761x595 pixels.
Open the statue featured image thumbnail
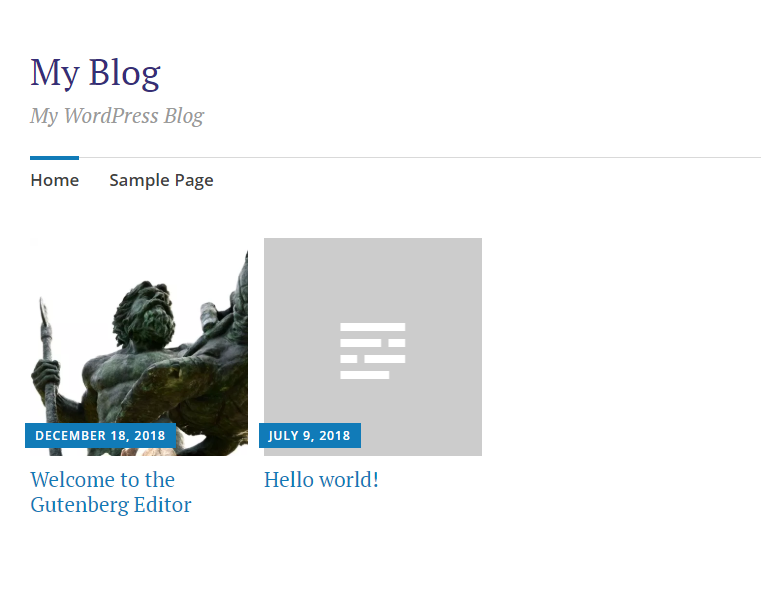click(x=139, y=347)
